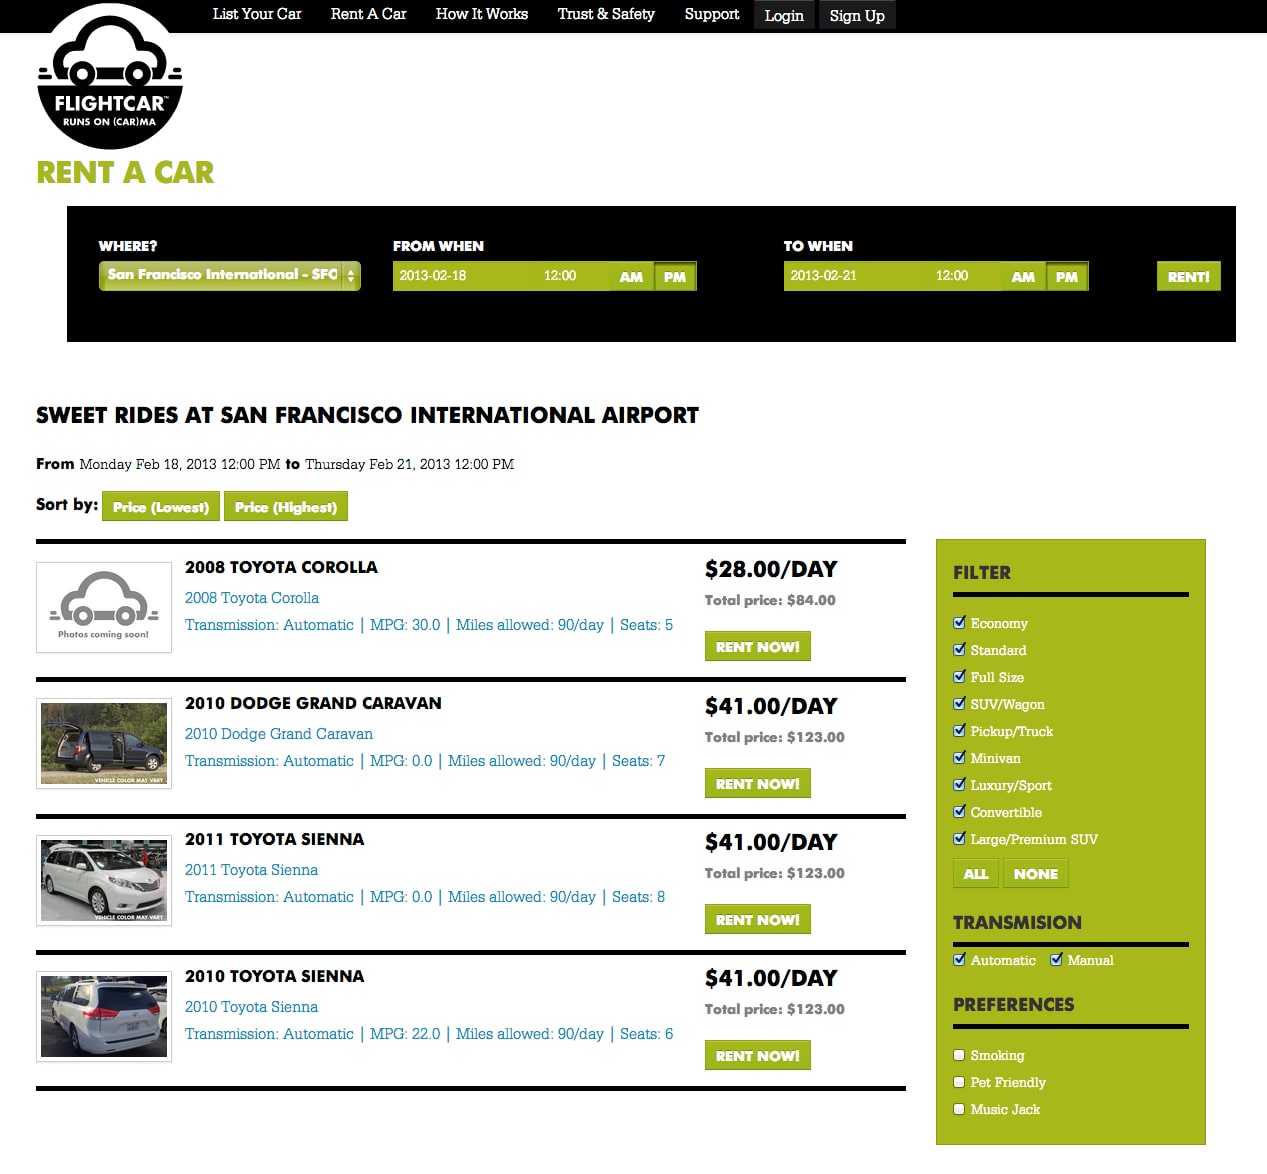Image resolution: width=1267 pixels, height=1174 pixels.
Task: Click the Total price: $84.00 text
Action: point(770,600)
